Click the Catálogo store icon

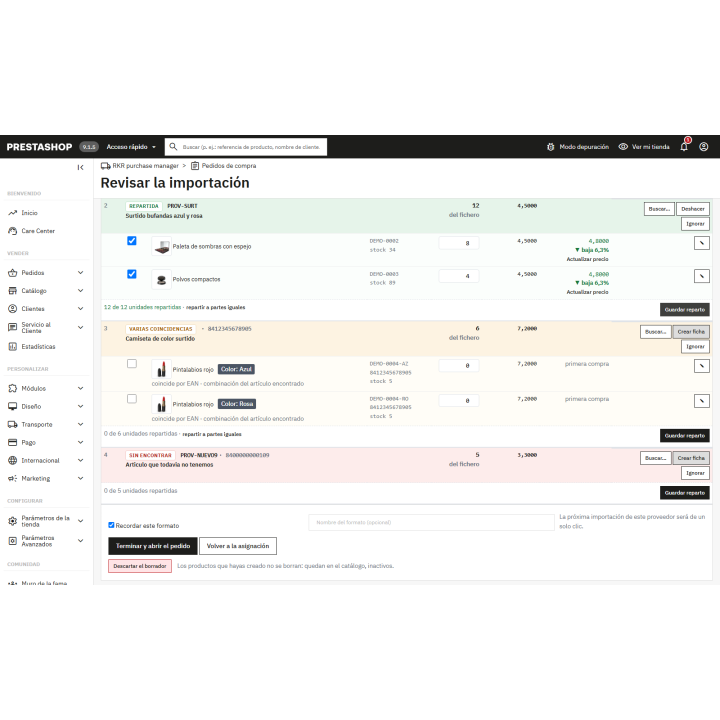12,291
